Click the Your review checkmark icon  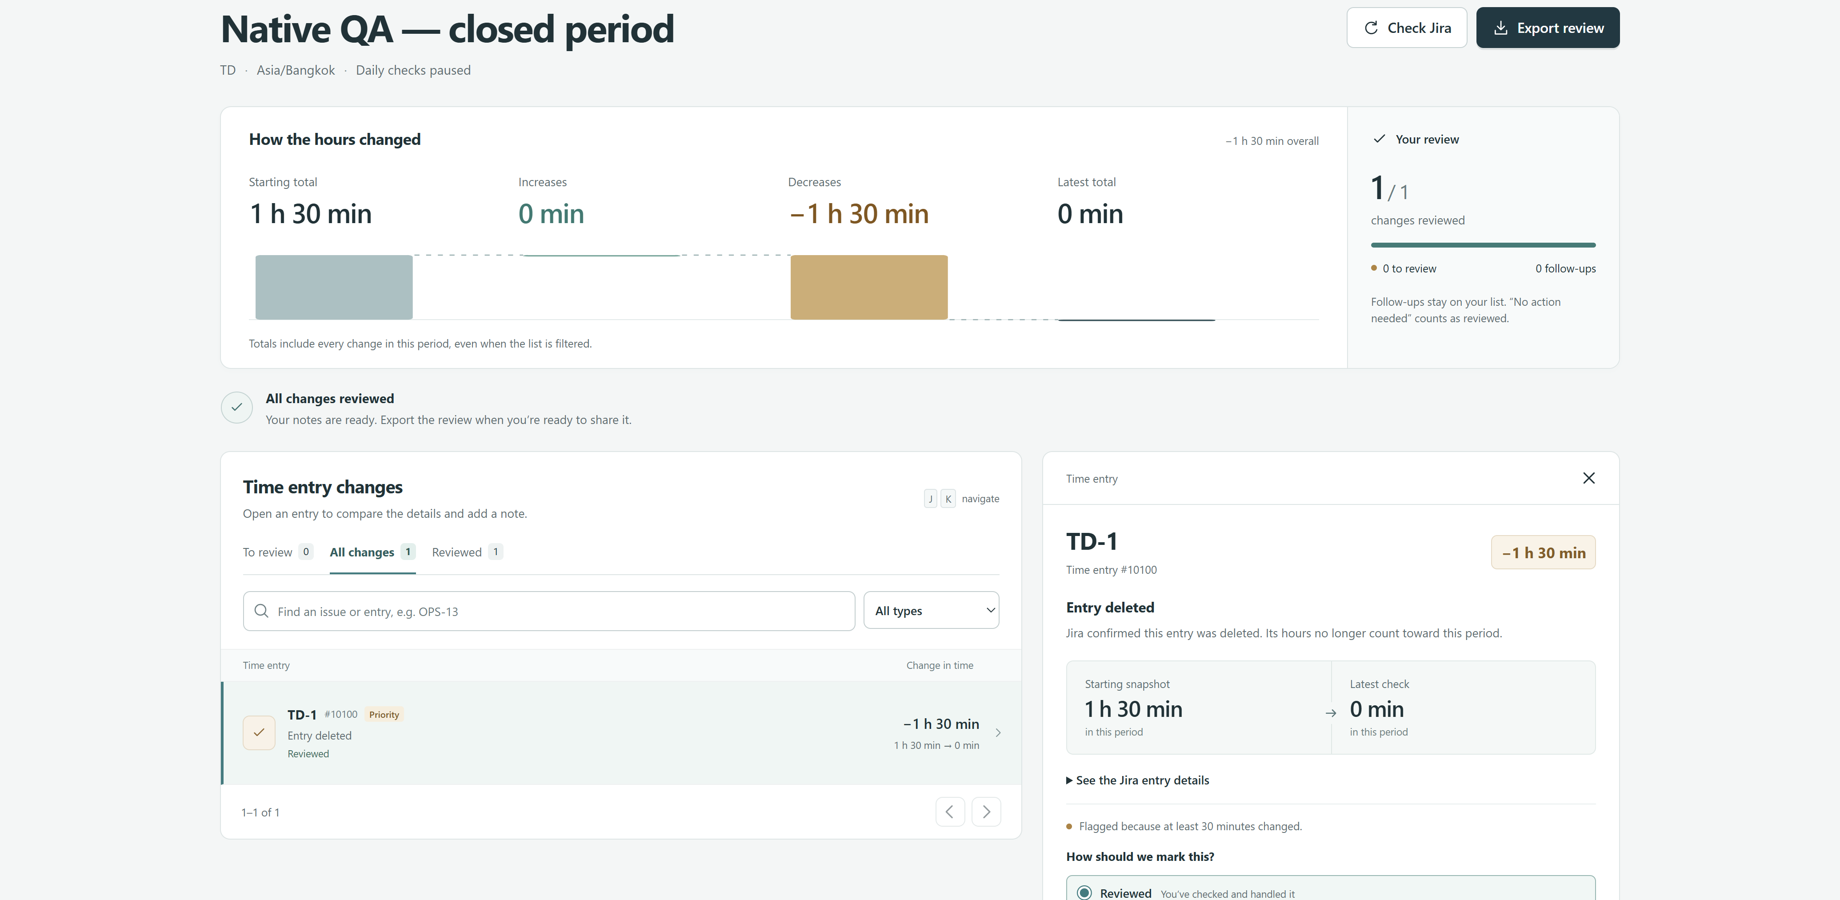coord(1379,139)
